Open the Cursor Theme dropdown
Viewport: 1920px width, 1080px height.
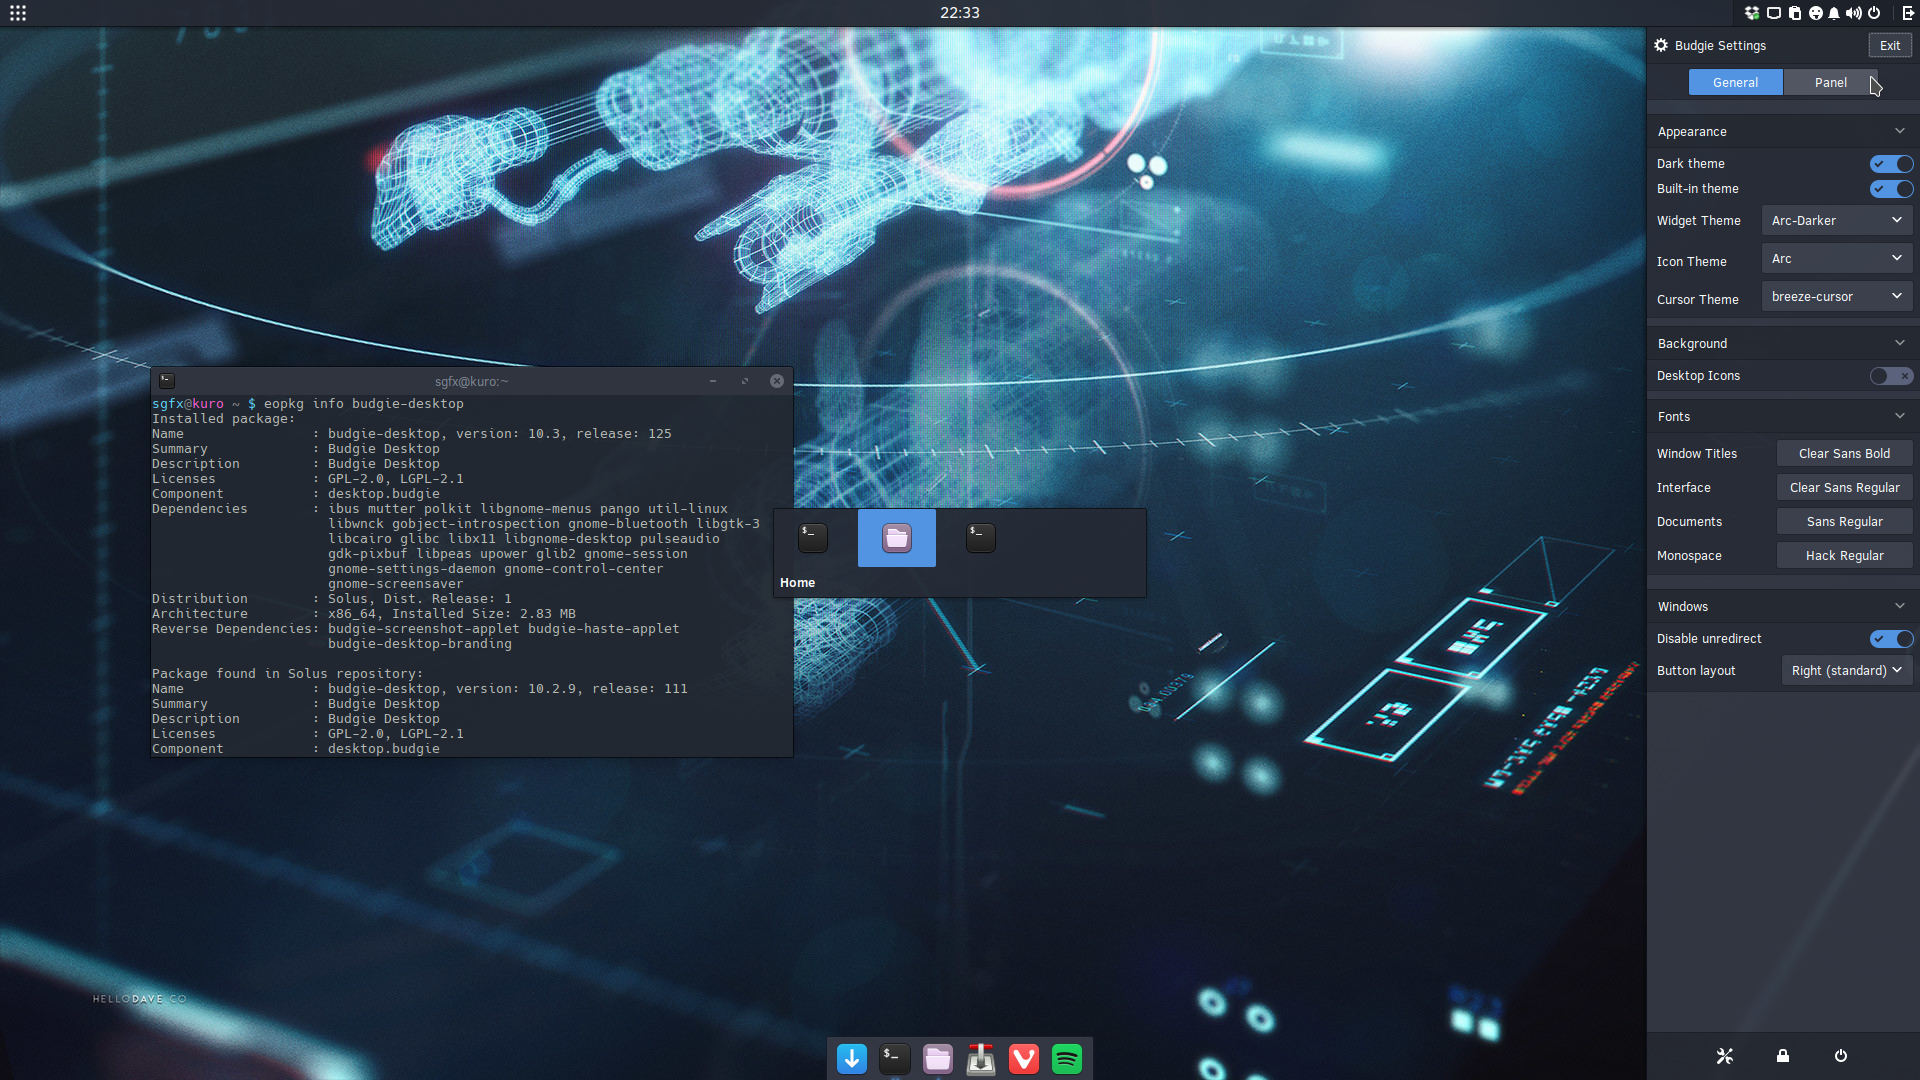pos(1837,297)
